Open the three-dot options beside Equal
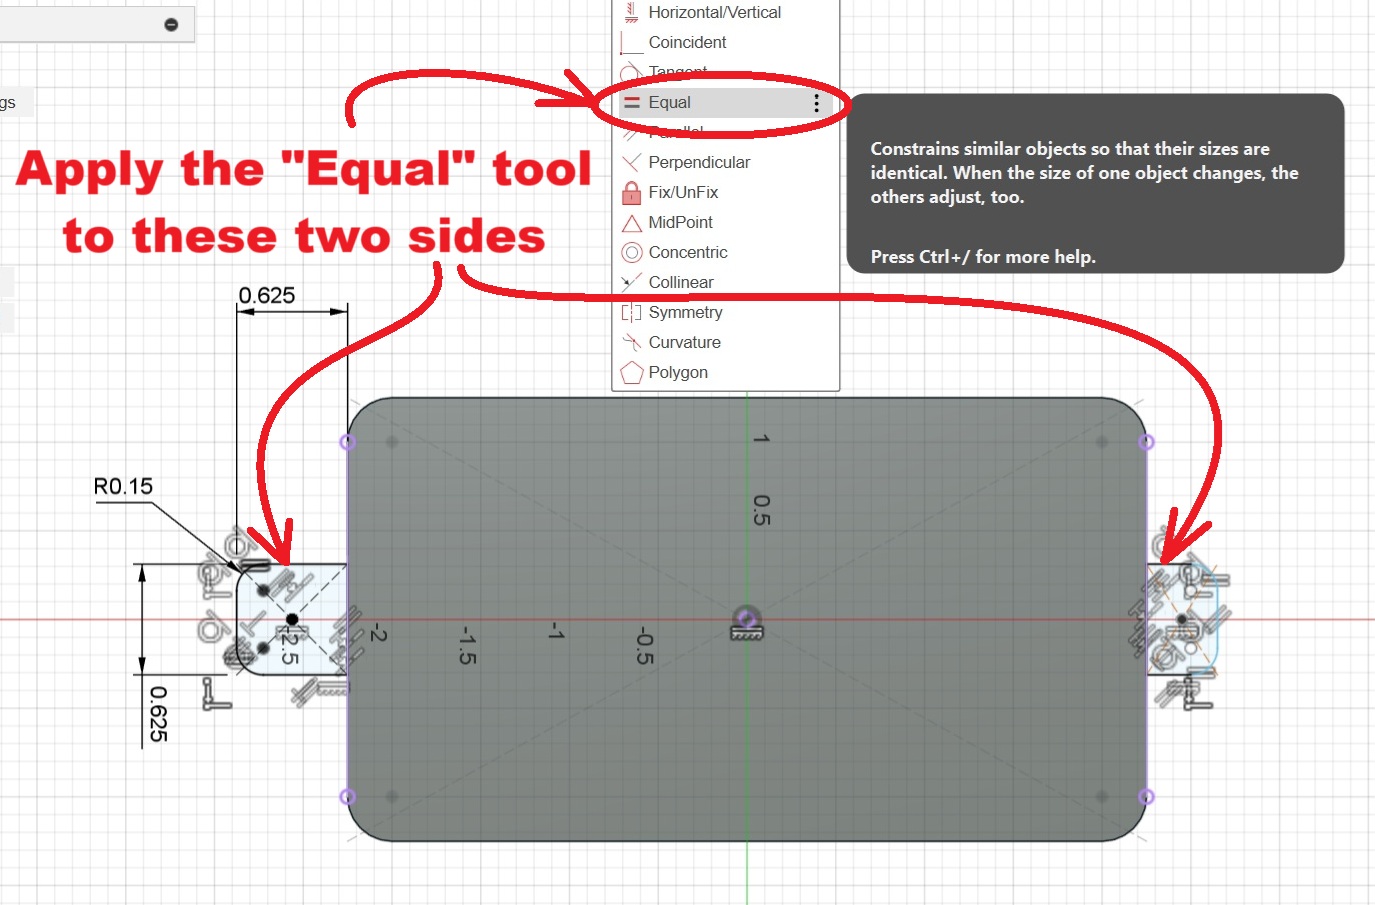1375x905 pixels. [x=816, y=103]
